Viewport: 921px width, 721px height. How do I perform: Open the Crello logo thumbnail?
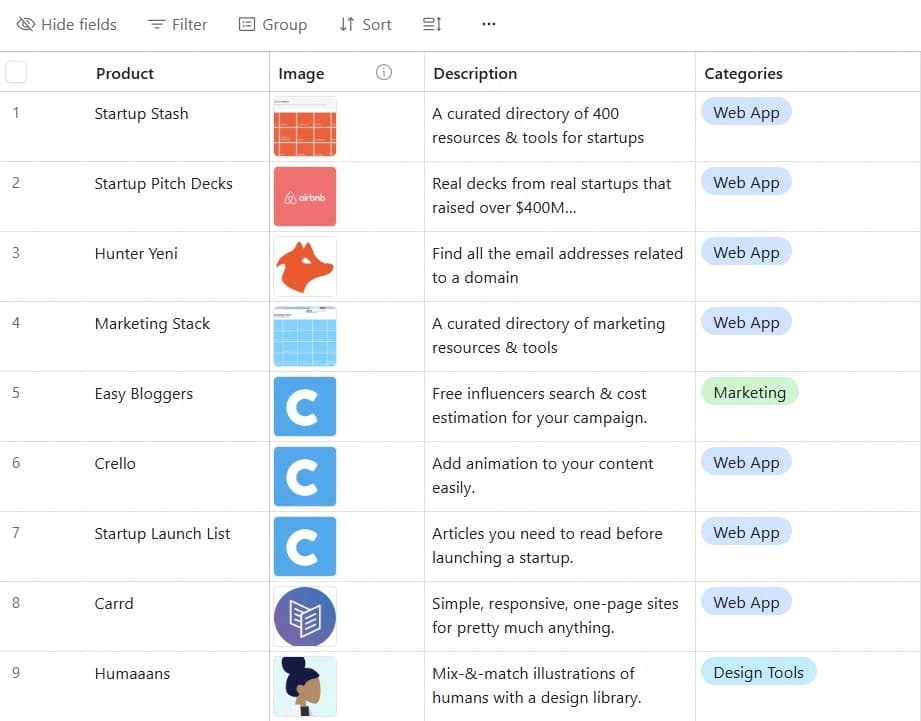(x=304, y=476)
